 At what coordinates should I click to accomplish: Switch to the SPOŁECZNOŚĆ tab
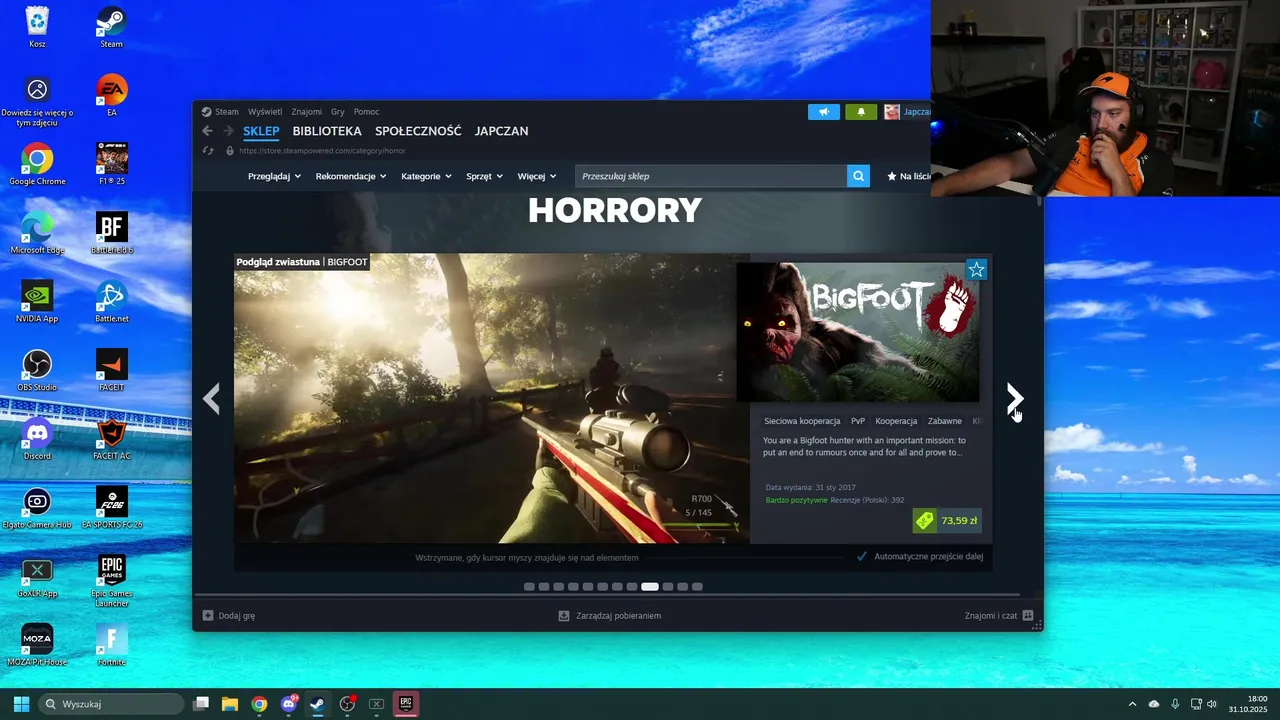(418, 131)
